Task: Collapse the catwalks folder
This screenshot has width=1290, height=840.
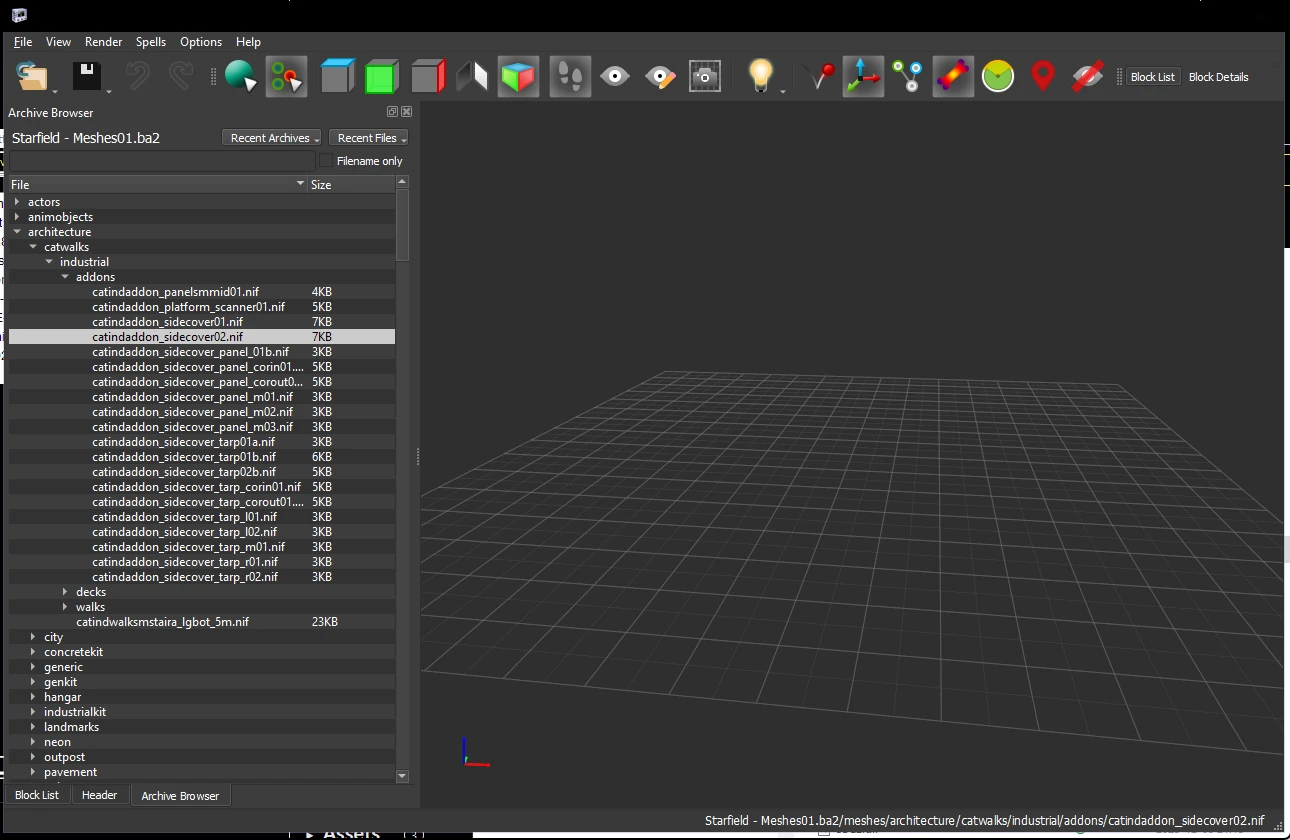Action: coord(33,247)
